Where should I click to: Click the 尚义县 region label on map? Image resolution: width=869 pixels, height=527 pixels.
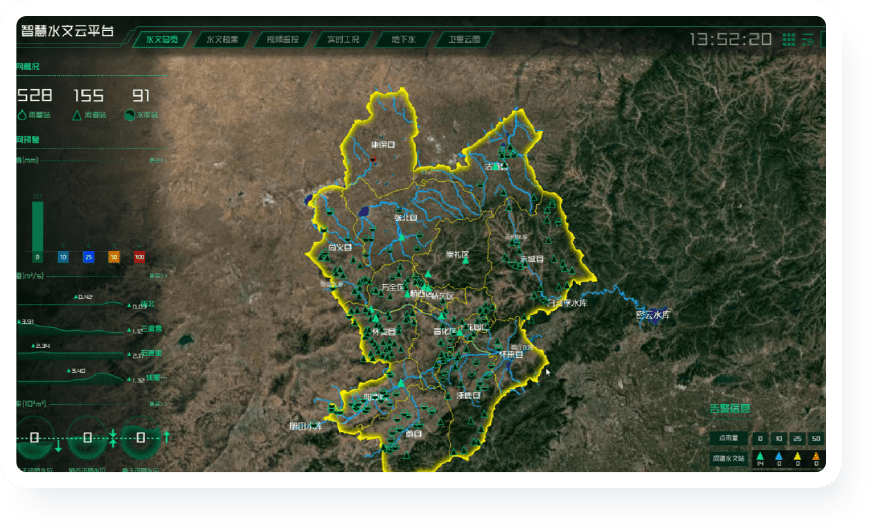tap(340, 248)
